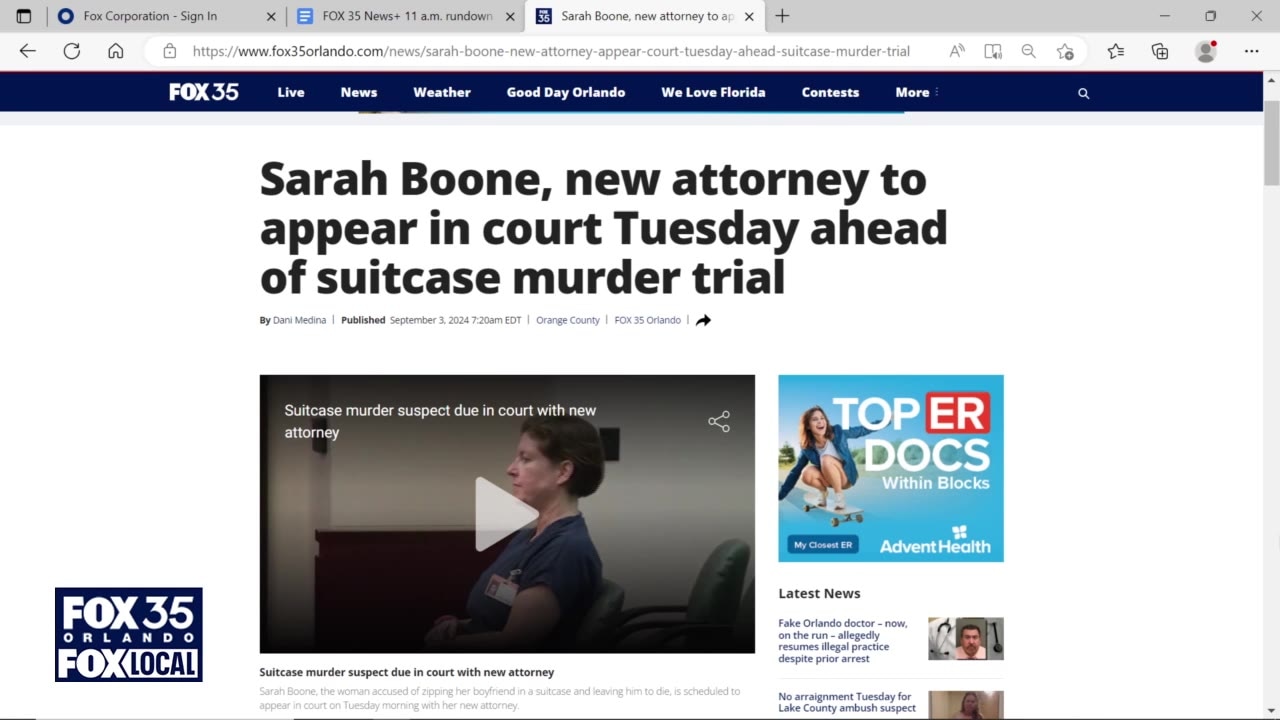
Task: Open the browser profile avatar
Action: coord(1206,51)
